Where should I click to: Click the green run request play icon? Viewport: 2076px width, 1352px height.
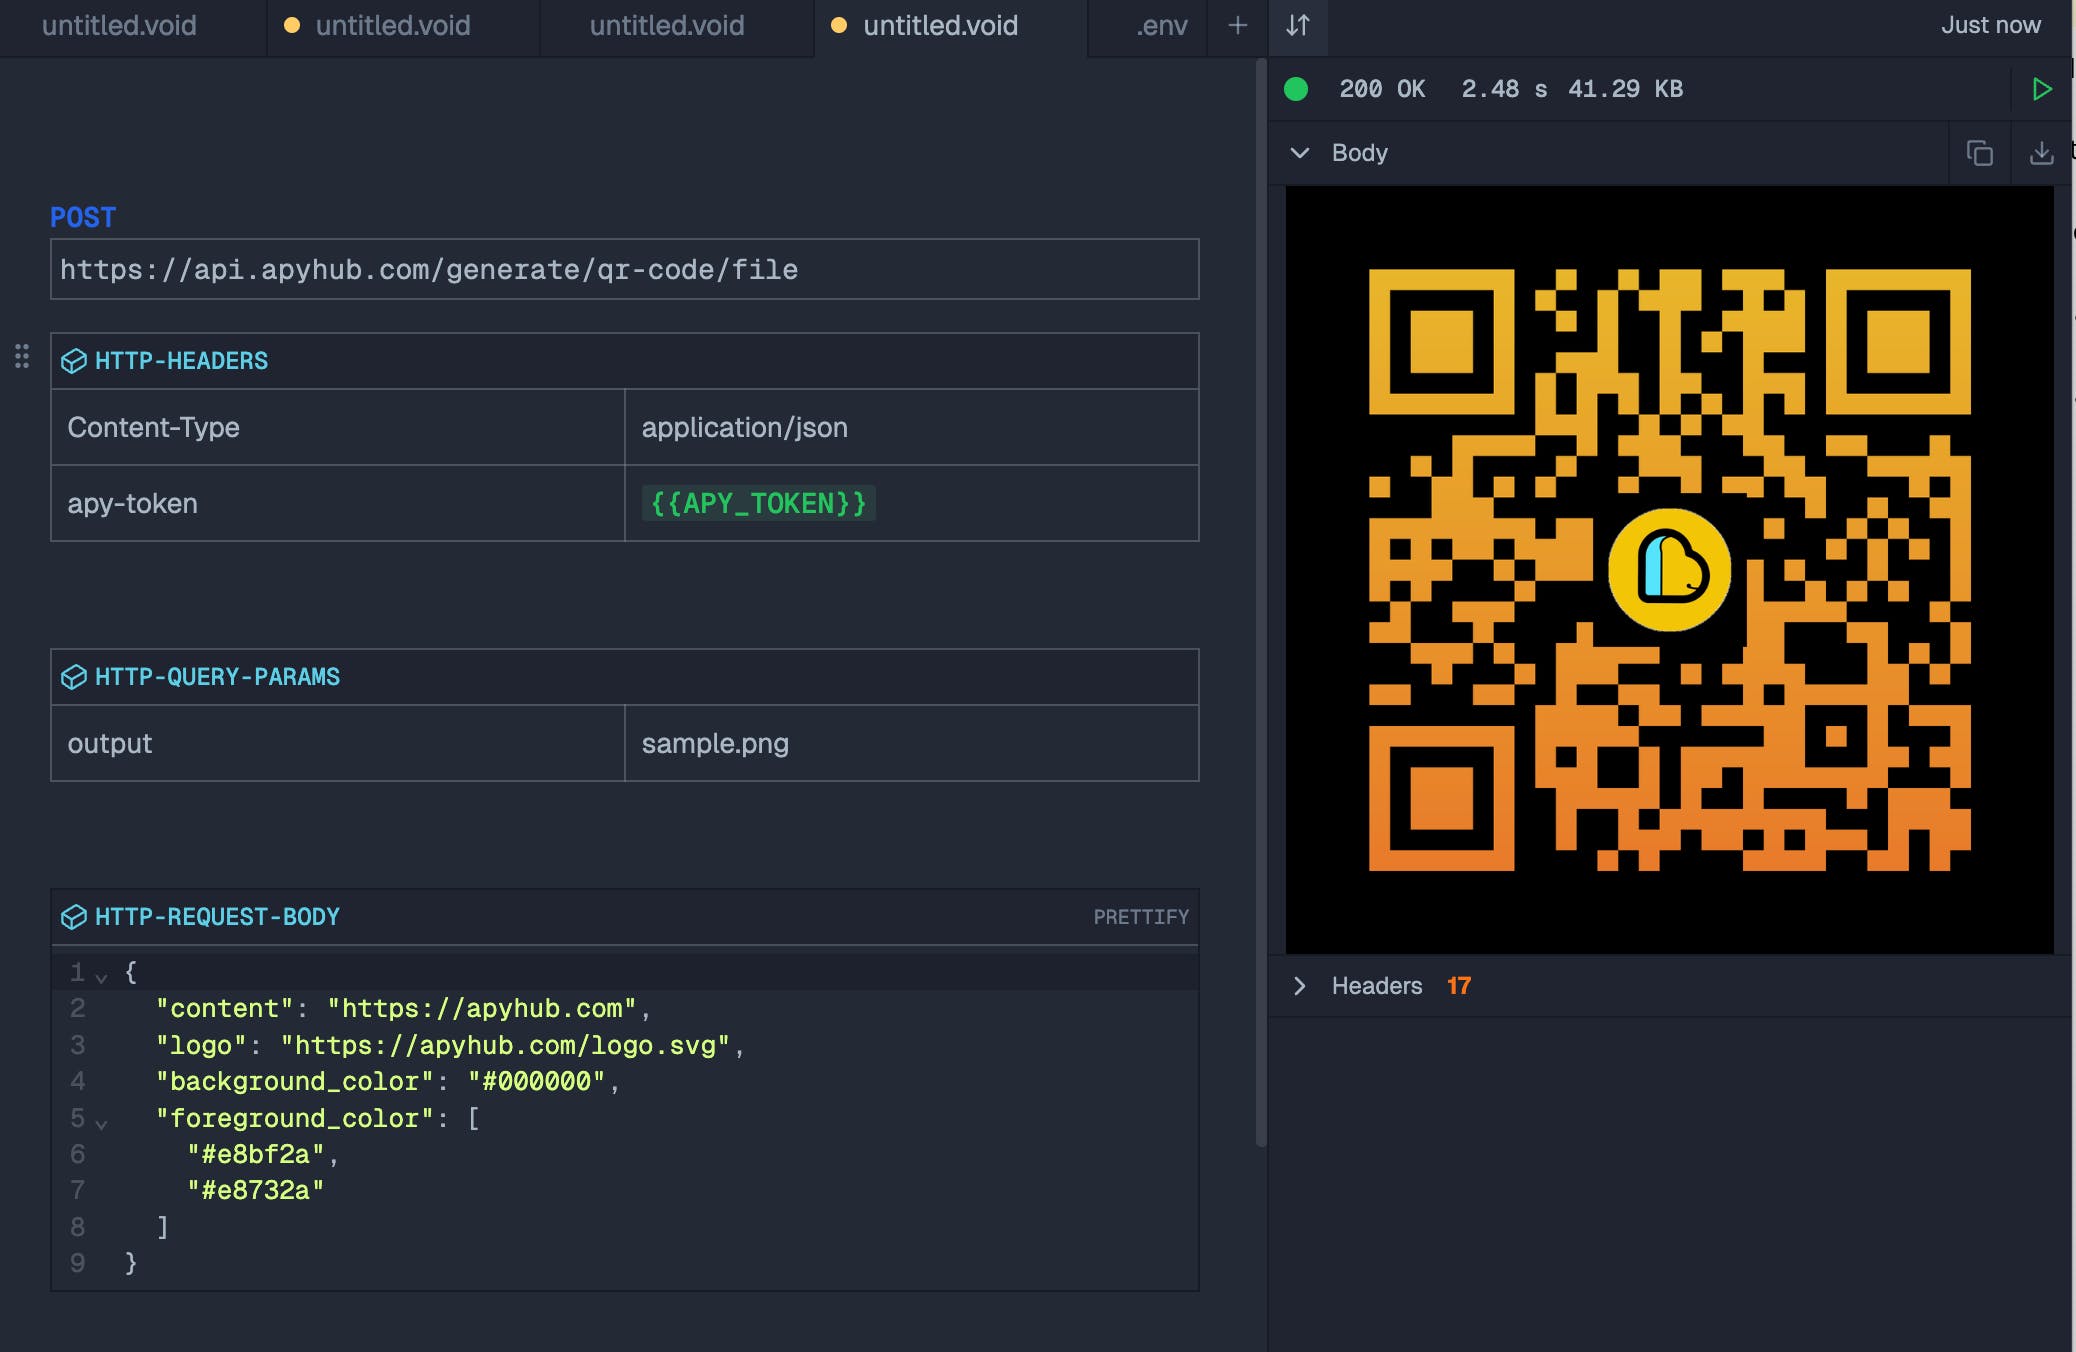(2041, 89)
